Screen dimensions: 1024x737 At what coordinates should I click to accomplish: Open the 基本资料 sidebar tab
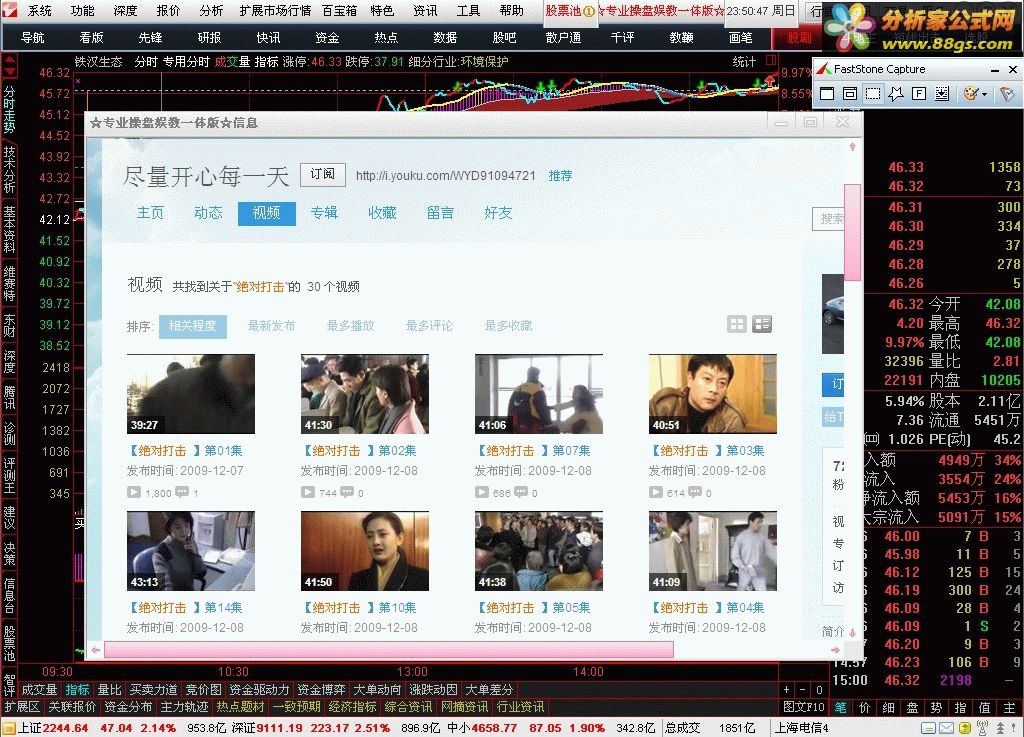point(9,229)
